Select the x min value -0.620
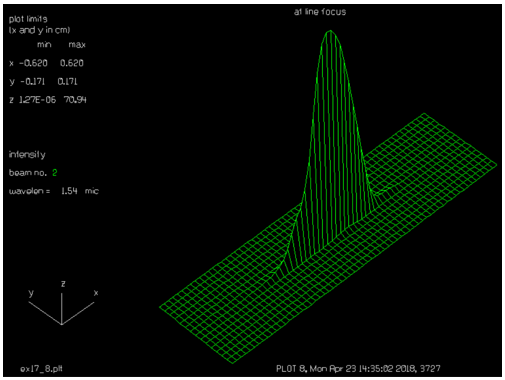Image resolution: width=505 pixels, height=380 pixels. click(x=33, y=63)
